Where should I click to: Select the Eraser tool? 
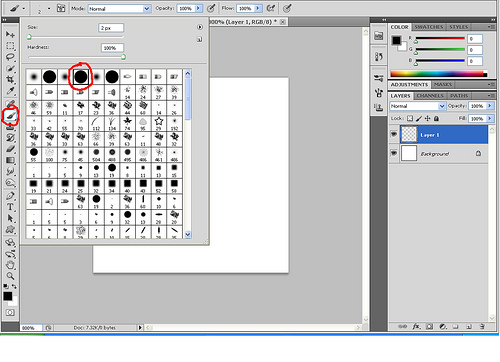tap(10, 149)
